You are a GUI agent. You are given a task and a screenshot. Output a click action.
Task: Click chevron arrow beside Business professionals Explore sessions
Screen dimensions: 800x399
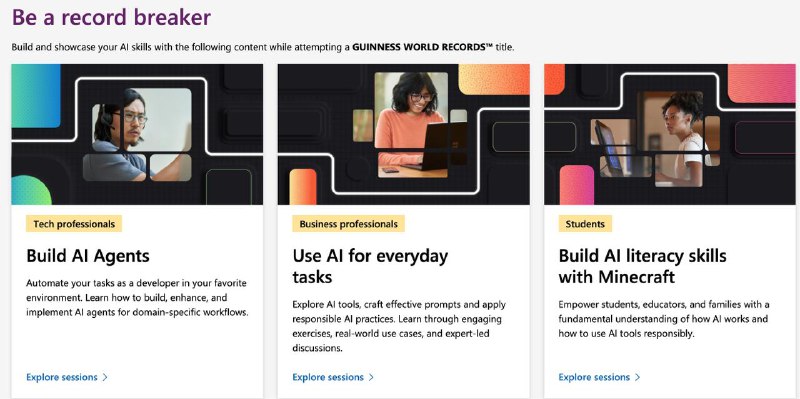tap(371, 378)
